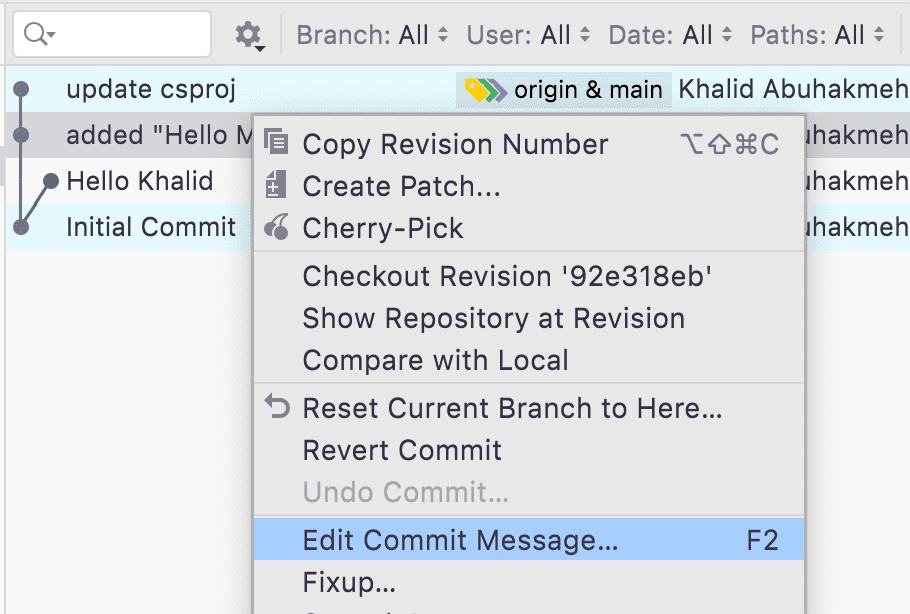The width and height of the screenshot is (910, 614).
Task: Click the magnifier icon in search field
Action: click(x=38, y=34)
